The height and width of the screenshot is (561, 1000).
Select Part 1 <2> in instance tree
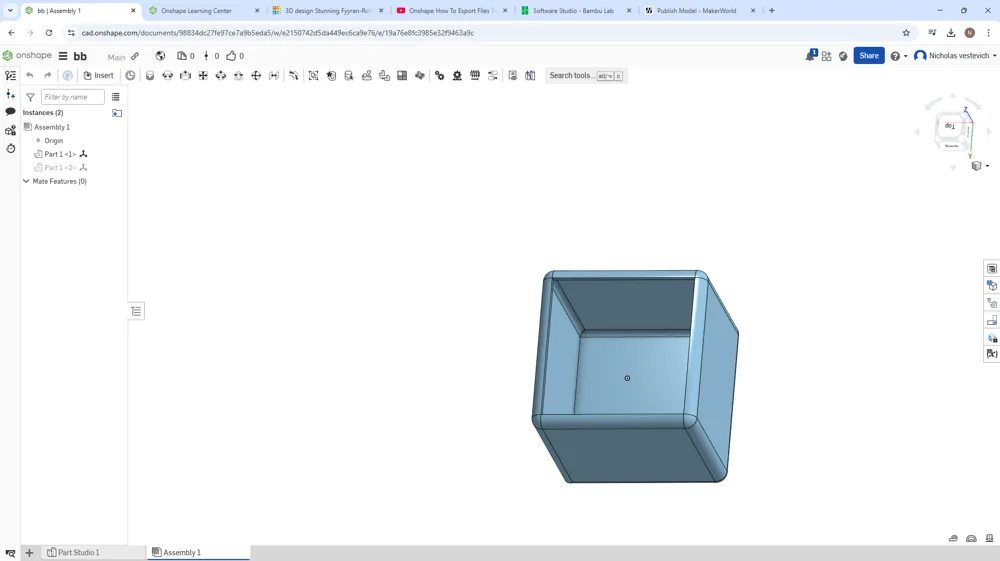point(61,168)
